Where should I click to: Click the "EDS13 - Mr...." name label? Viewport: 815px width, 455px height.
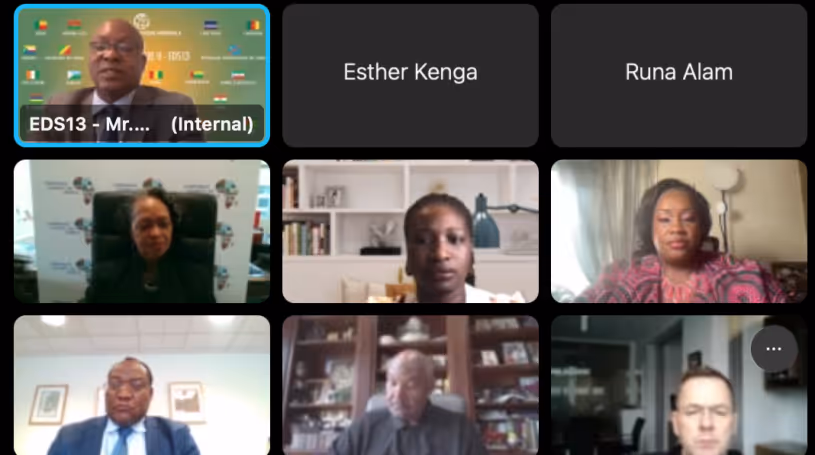[89, 124]
